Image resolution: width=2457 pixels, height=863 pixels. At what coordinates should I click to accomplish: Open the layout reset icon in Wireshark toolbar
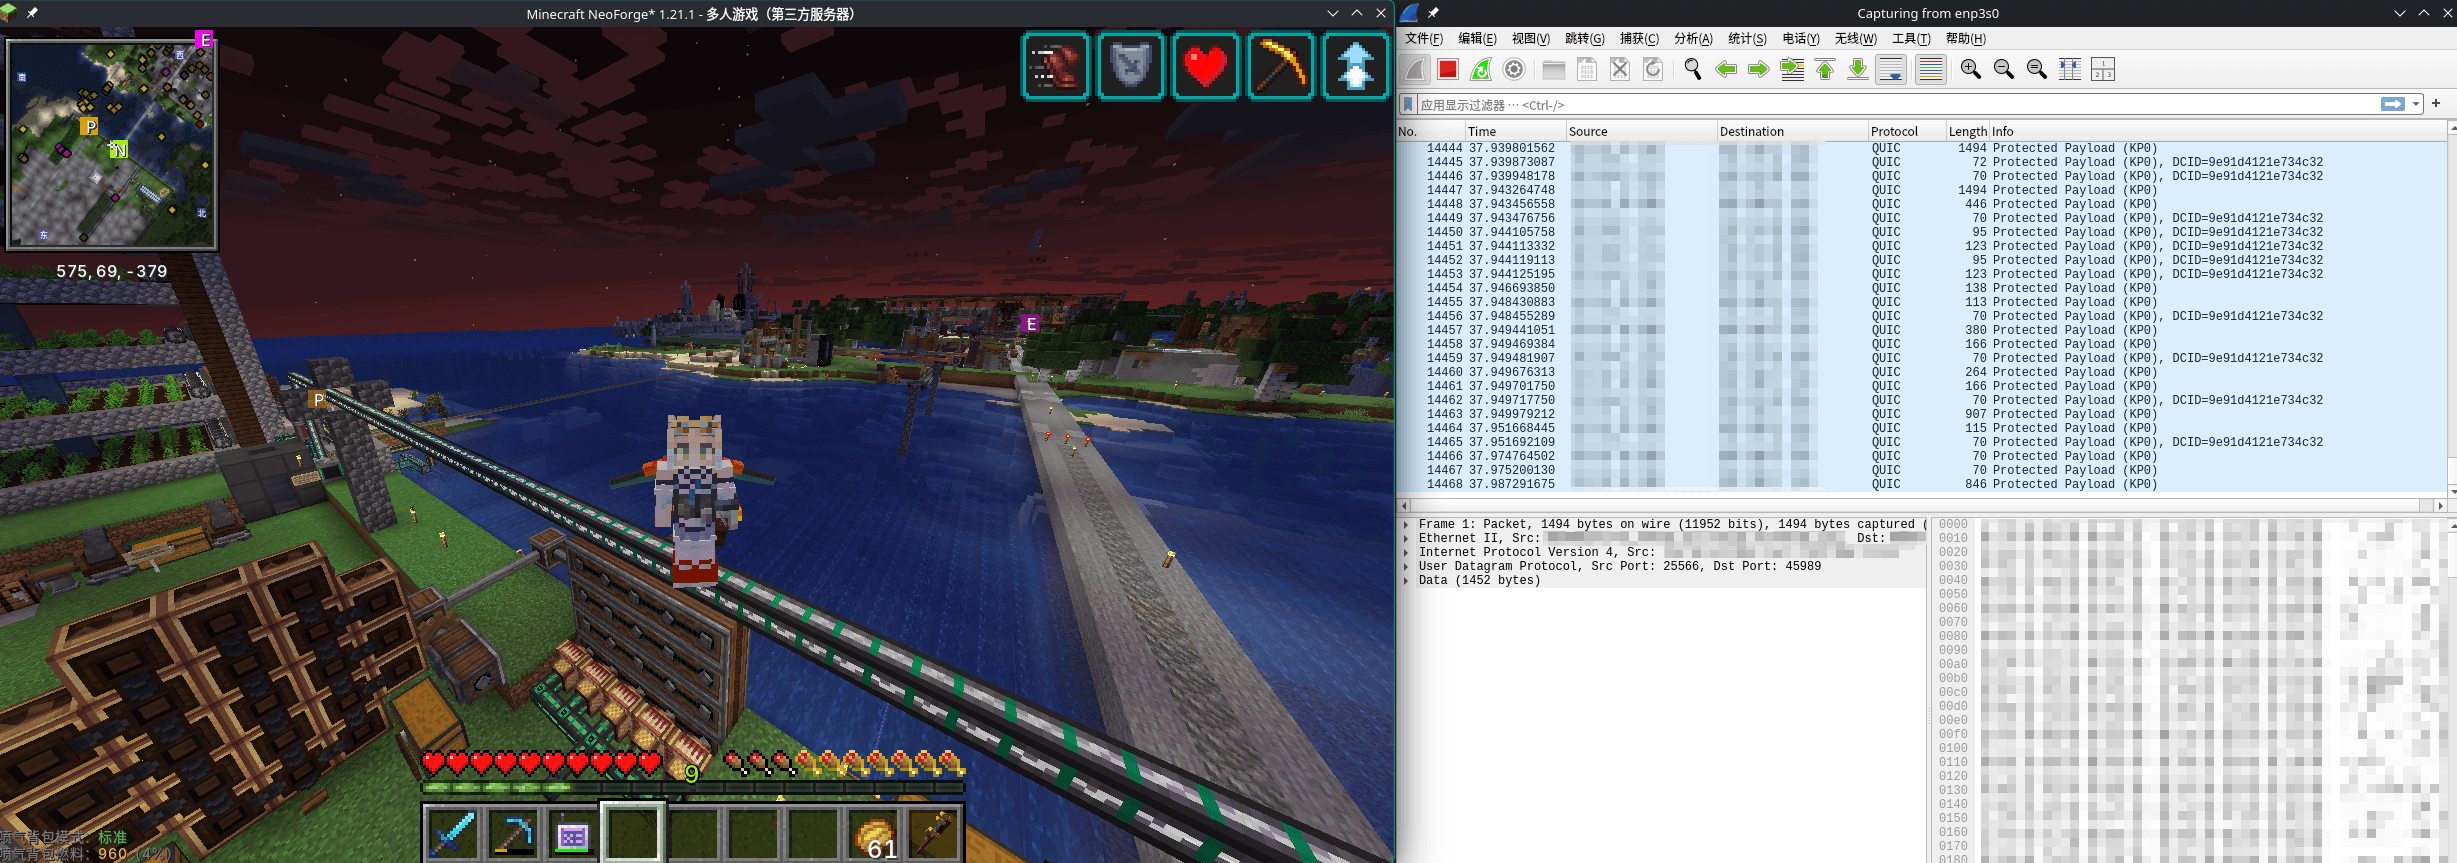tap(2103, 69)
